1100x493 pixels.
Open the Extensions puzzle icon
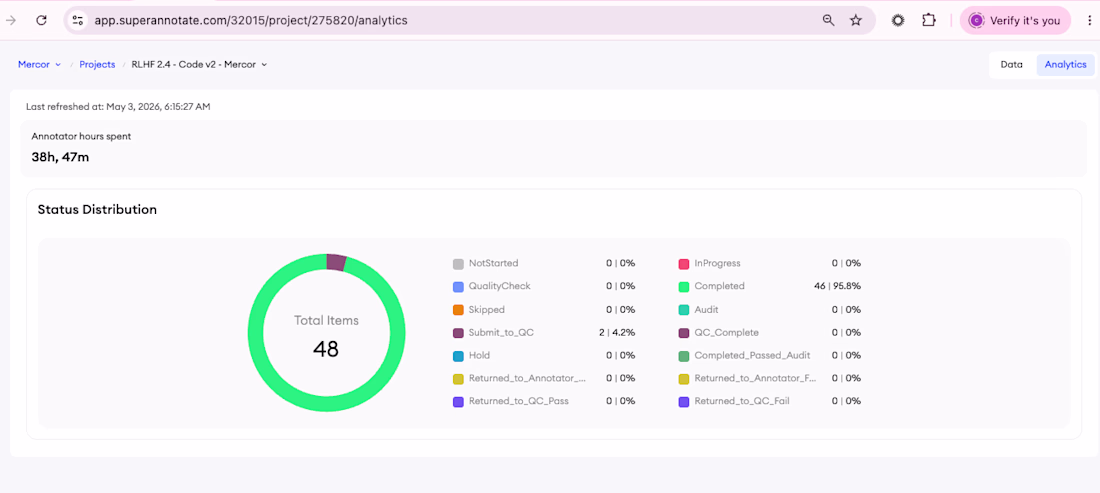929,20
